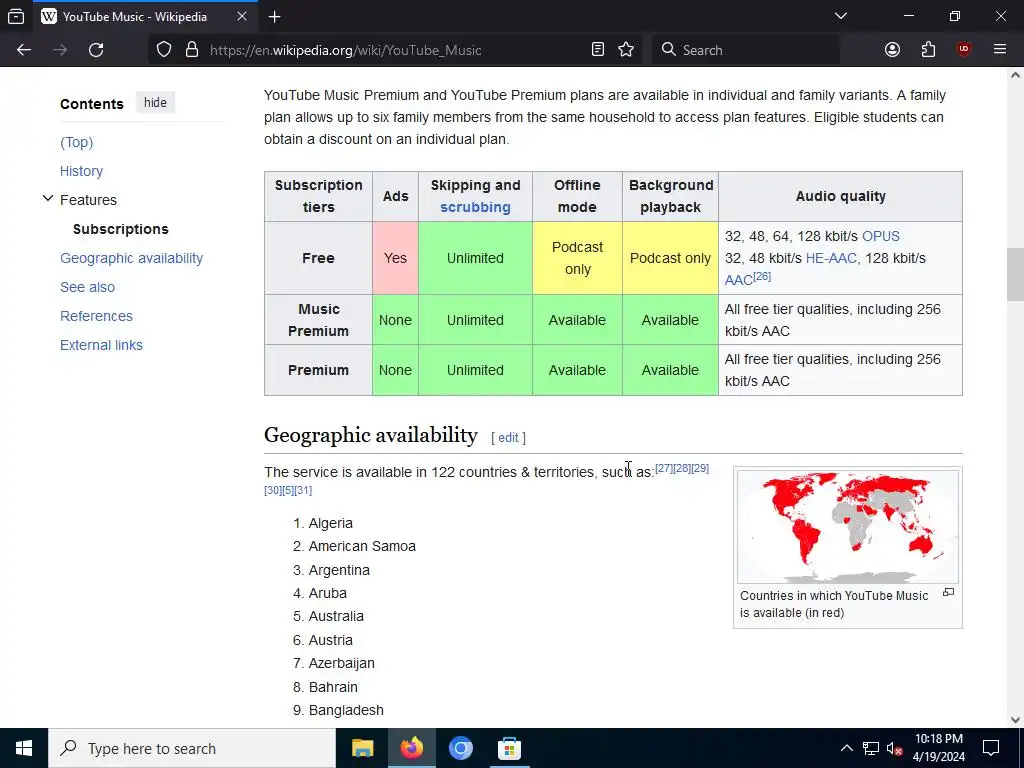Click 'American Samoa' in the country list
The height and width of the screenshot is (768, 1024).
(362, 546)
